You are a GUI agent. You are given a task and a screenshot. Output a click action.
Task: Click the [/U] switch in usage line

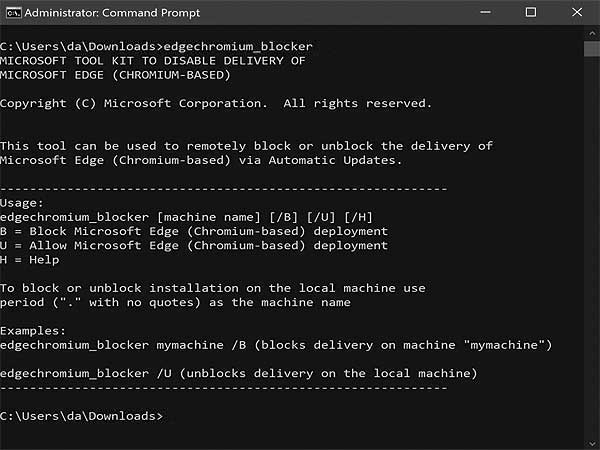point(321,217)
